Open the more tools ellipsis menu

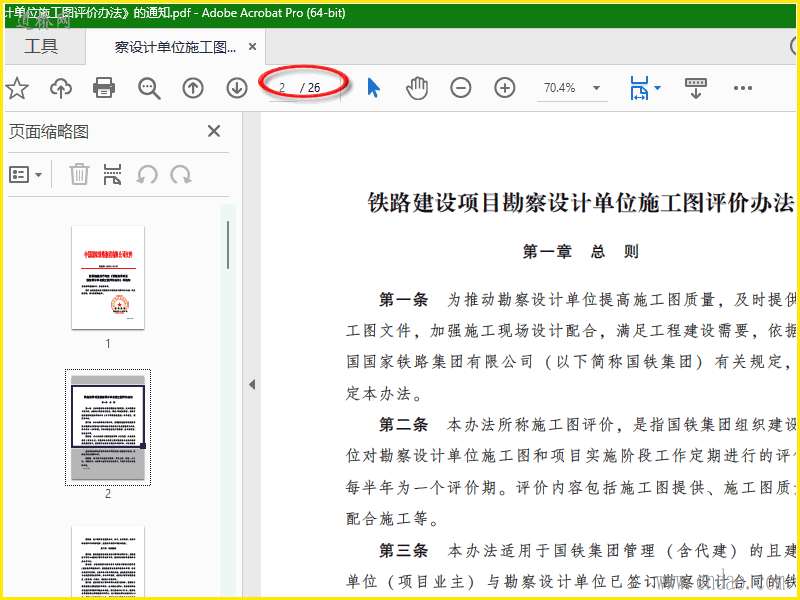click(x=743, y=88)
